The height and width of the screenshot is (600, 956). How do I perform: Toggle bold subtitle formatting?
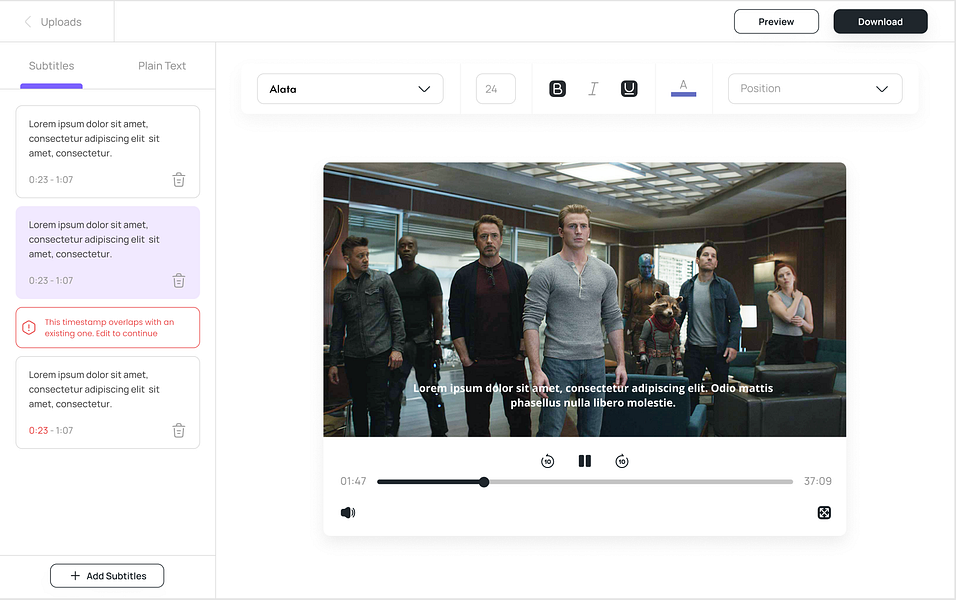[x=558, y=89]
